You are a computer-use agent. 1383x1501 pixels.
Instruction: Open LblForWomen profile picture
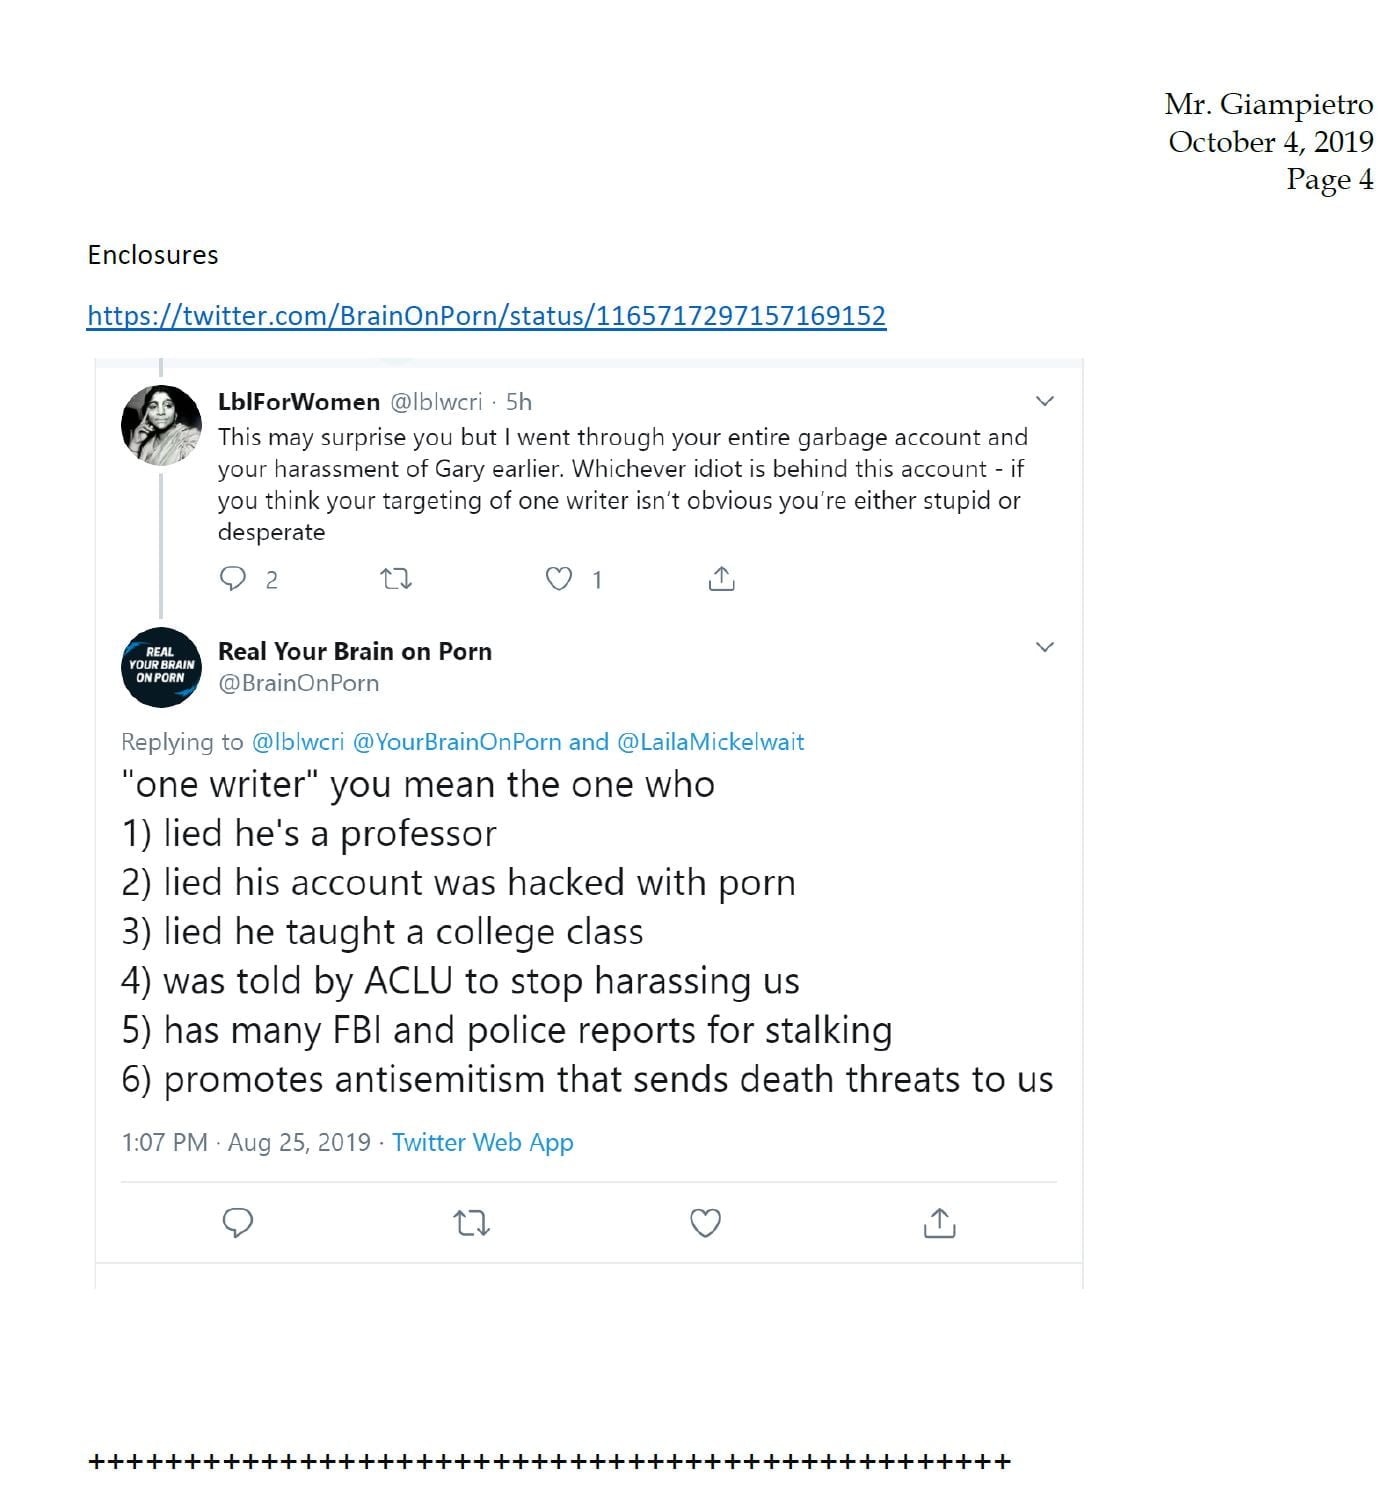pos(161,425)
